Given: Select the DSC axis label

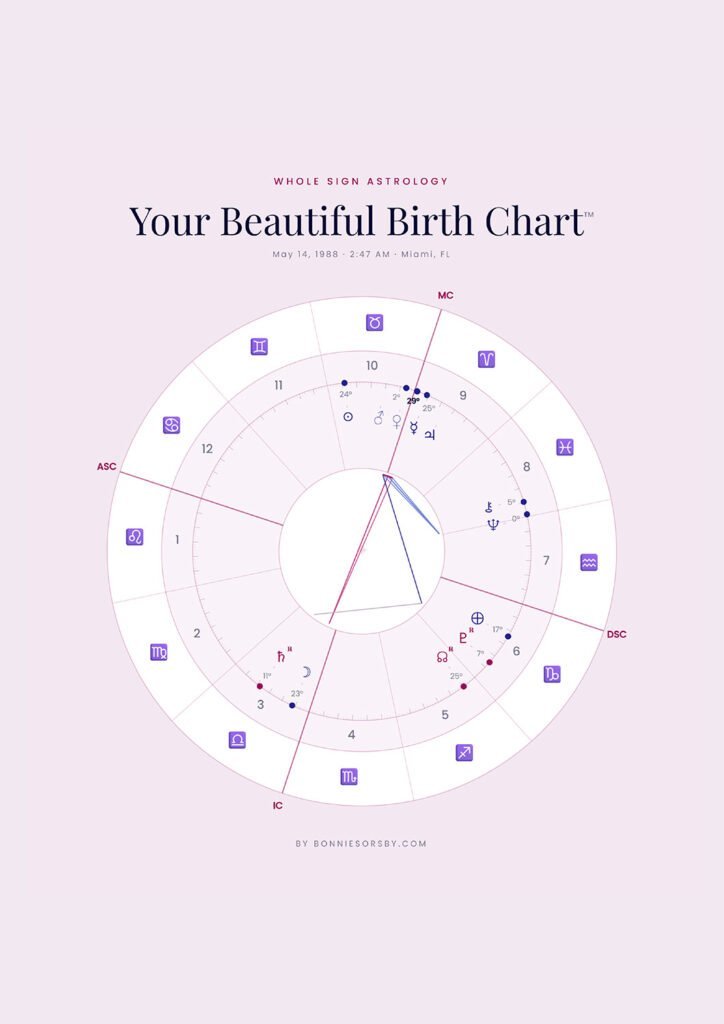Looking at the screenshot, I should tap(616, 634).
